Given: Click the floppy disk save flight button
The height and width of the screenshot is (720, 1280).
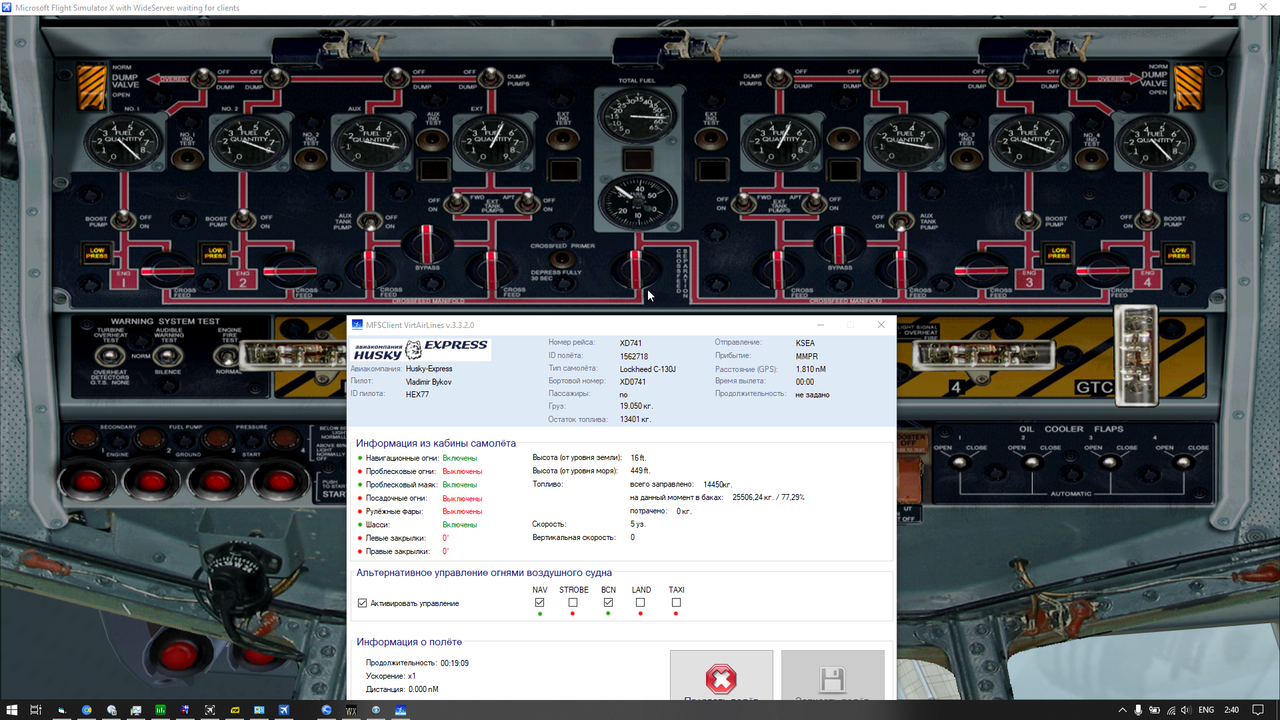Looking at the screenshot, I should [832, 676].
